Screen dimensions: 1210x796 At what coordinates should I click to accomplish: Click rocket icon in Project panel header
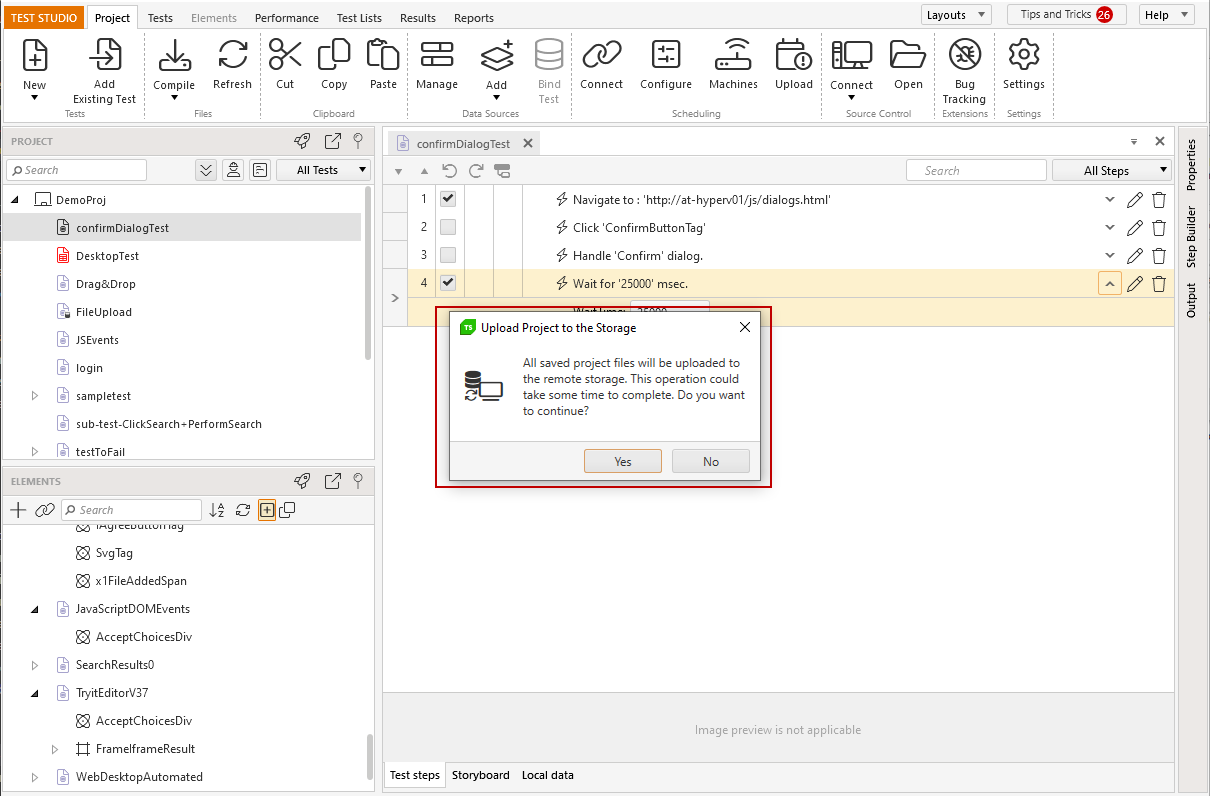pyautogui.click(x=302, y=141)
